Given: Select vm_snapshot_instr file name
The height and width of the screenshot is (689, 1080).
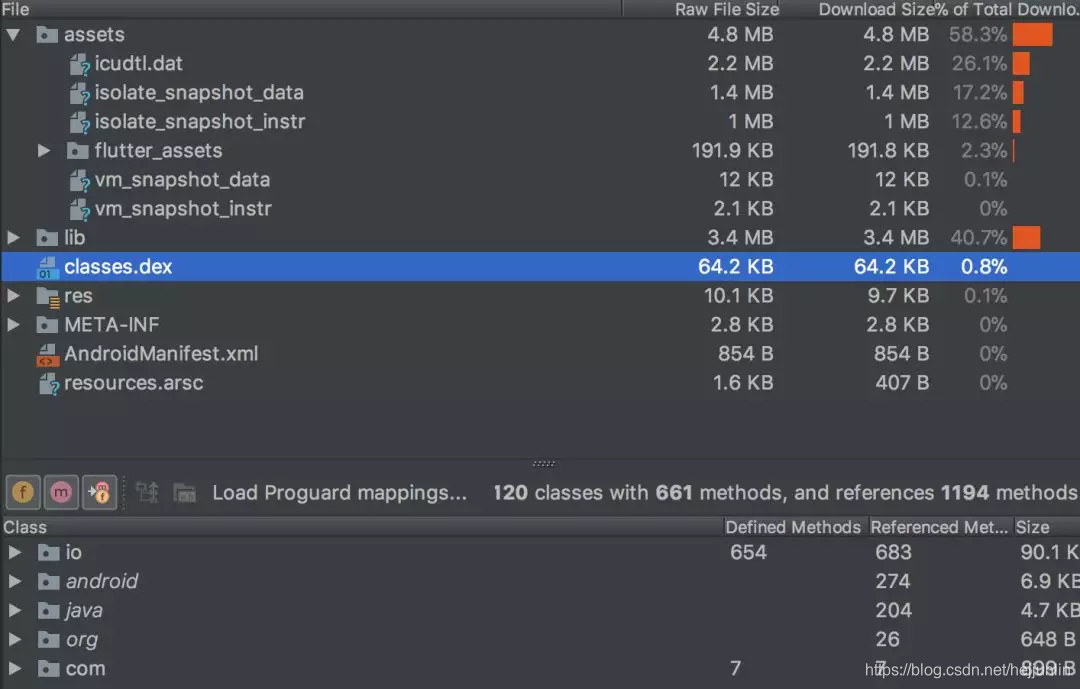Looking at the screenshot, I should coord(183,209).
